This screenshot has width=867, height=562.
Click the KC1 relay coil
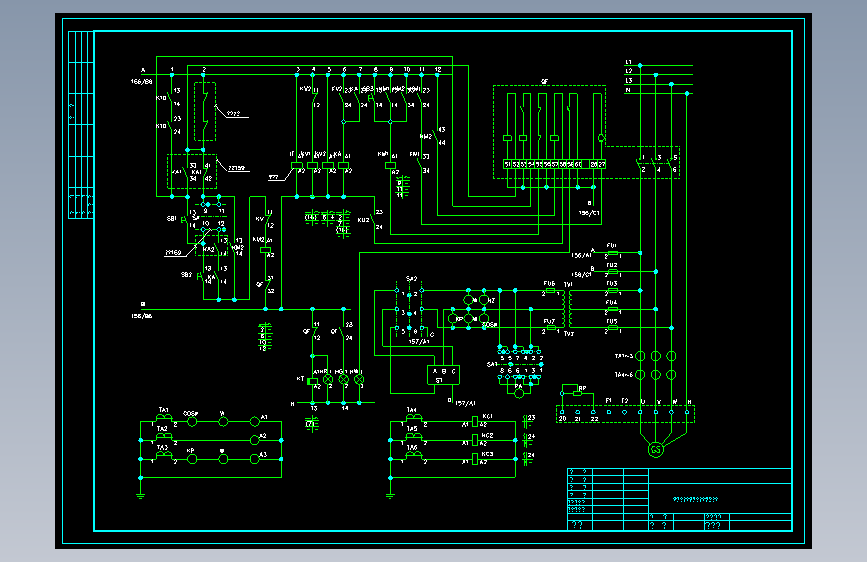coord(474,422)
